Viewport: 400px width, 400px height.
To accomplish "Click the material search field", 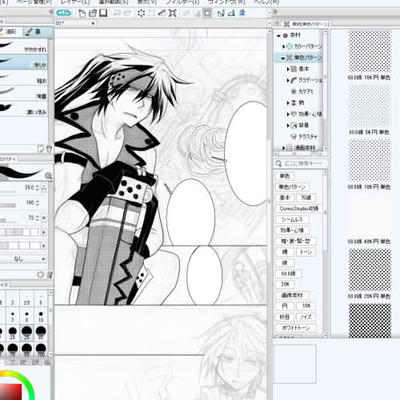I will [x=301, y=164].
